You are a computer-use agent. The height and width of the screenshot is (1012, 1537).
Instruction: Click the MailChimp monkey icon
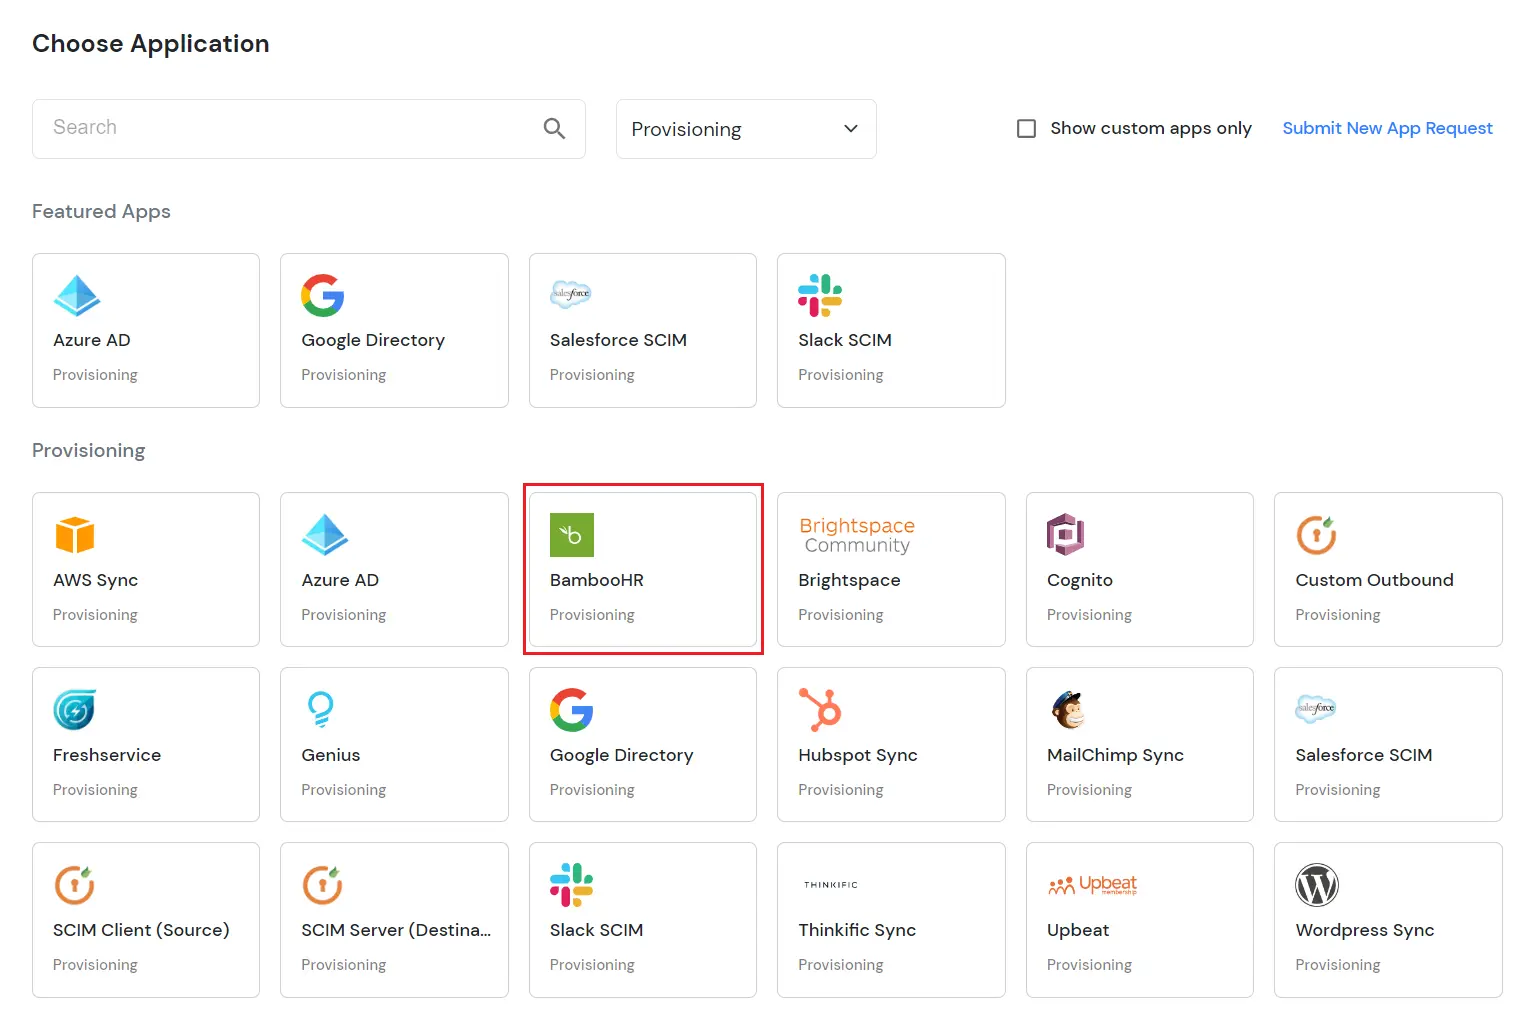click(1069, 710)
